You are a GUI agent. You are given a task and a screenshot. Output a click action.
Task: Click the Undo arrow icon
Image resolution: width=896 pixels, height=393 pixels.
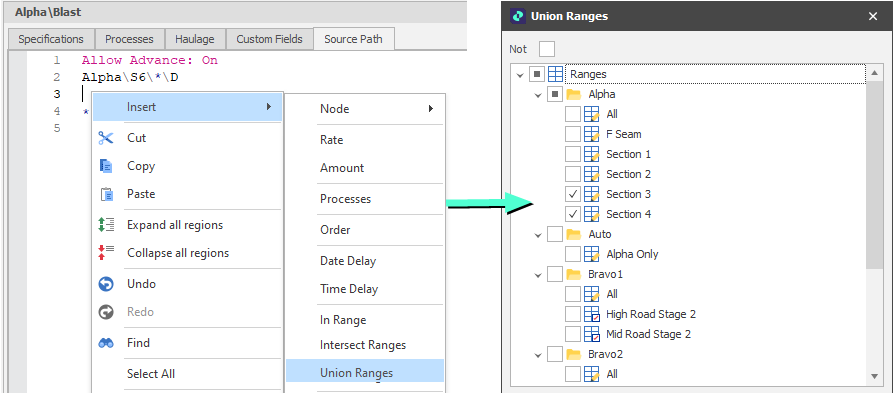pos(106,284)
